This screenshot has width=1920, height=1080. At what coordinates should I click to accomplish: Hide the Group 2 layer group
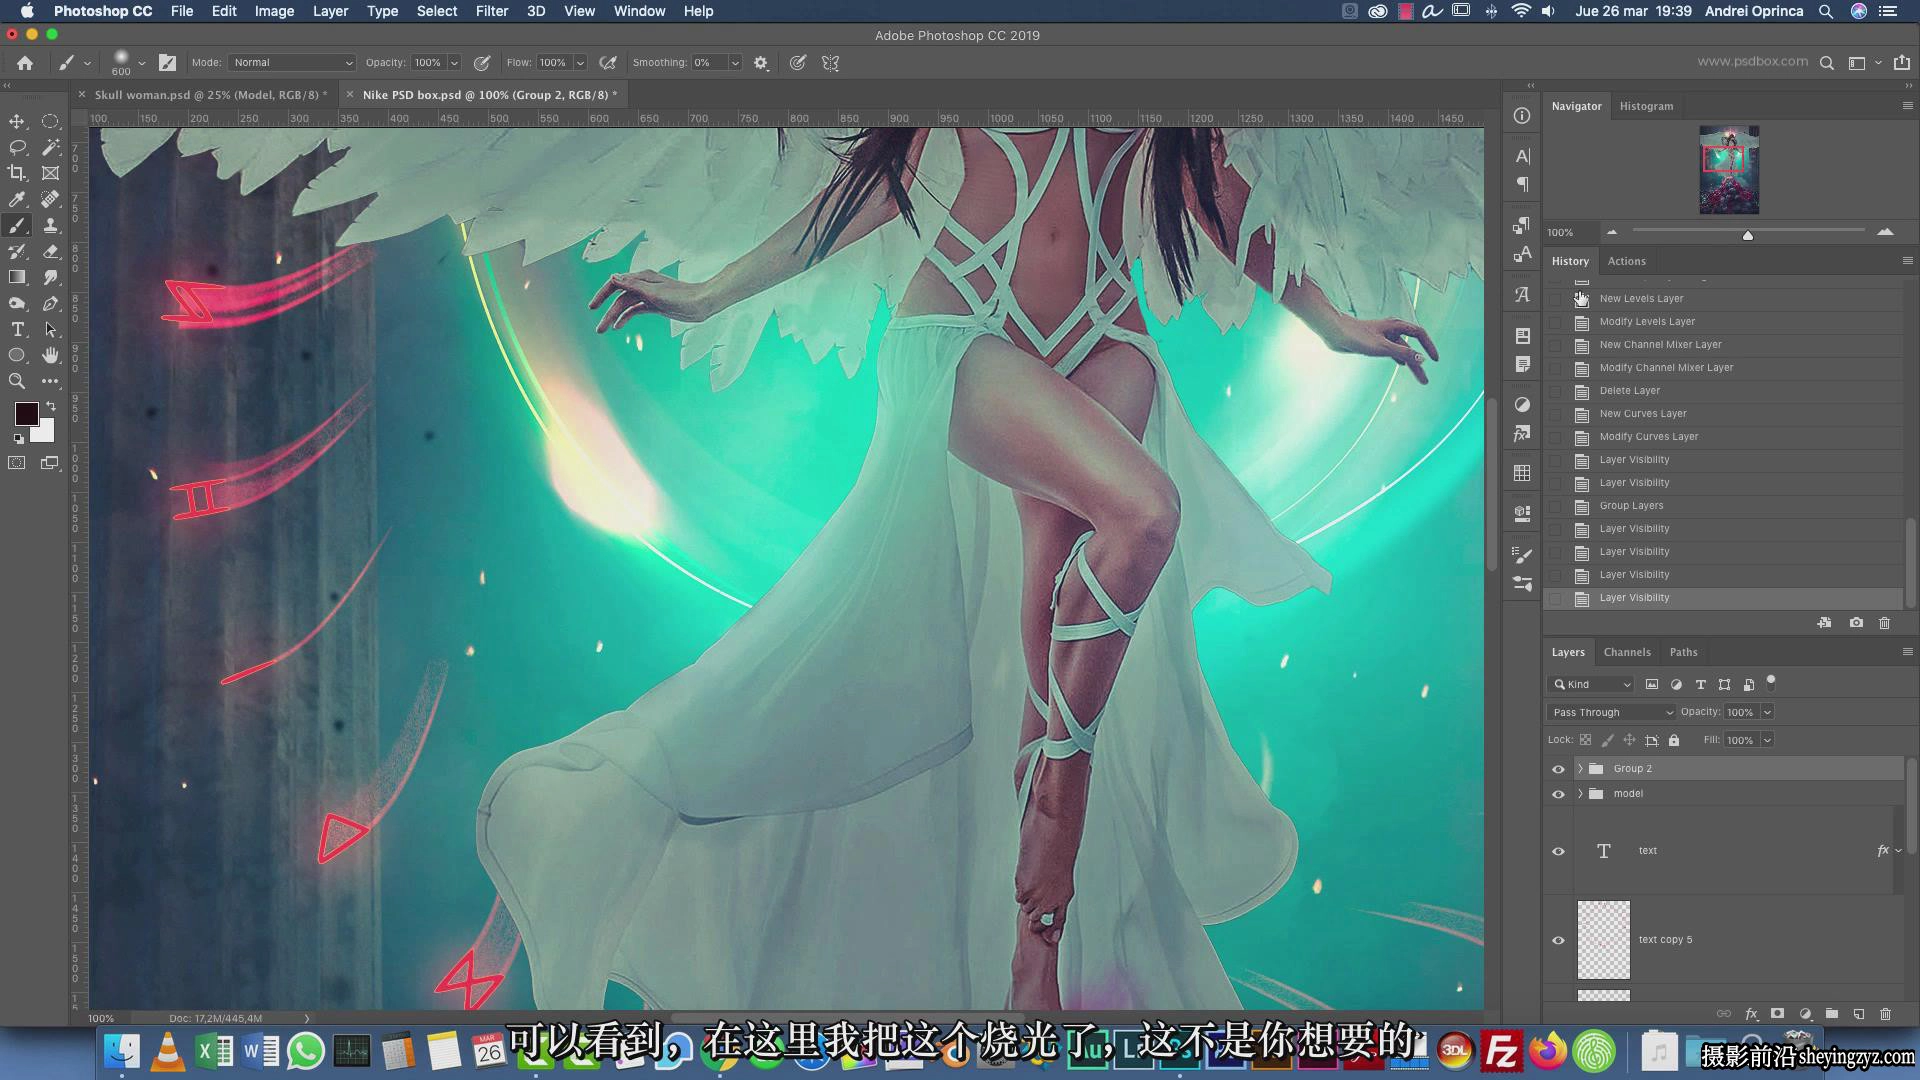coord(1558,769)
